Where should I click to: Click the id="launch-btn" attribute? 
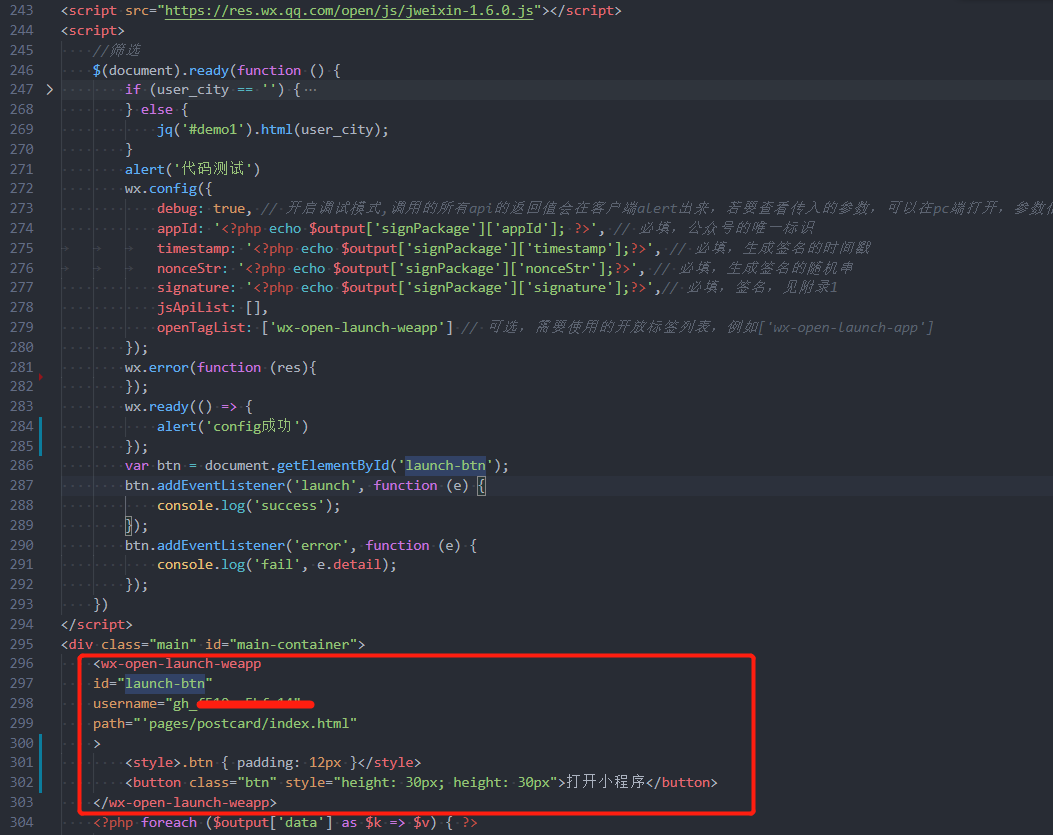(x=153, y=683)
